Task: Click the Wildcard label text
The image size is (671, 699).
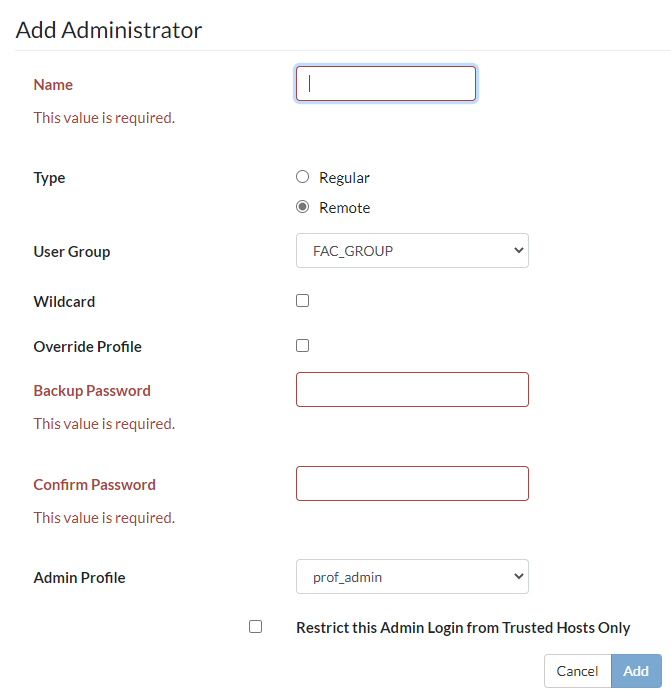Action: coord(64,301)
